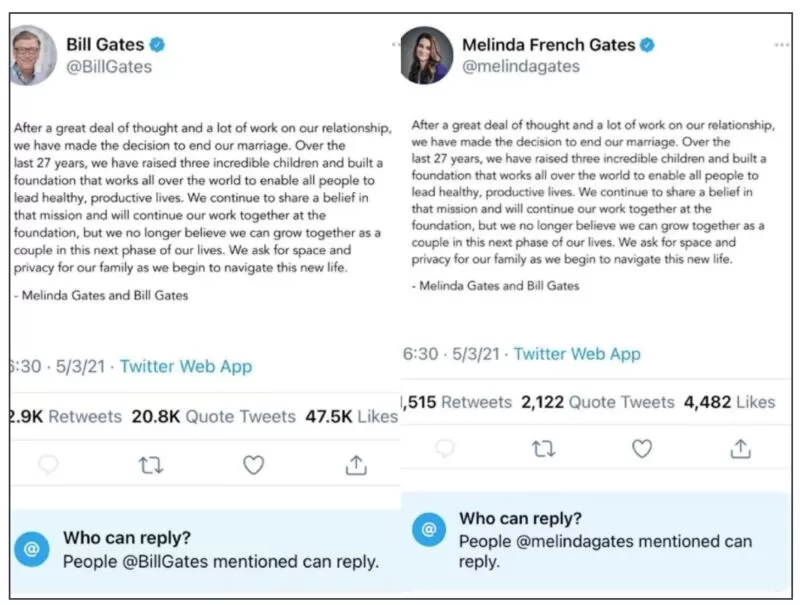The image size is (800, 605).
Task: Open the @melindagates handle
Action: point(521,66)
